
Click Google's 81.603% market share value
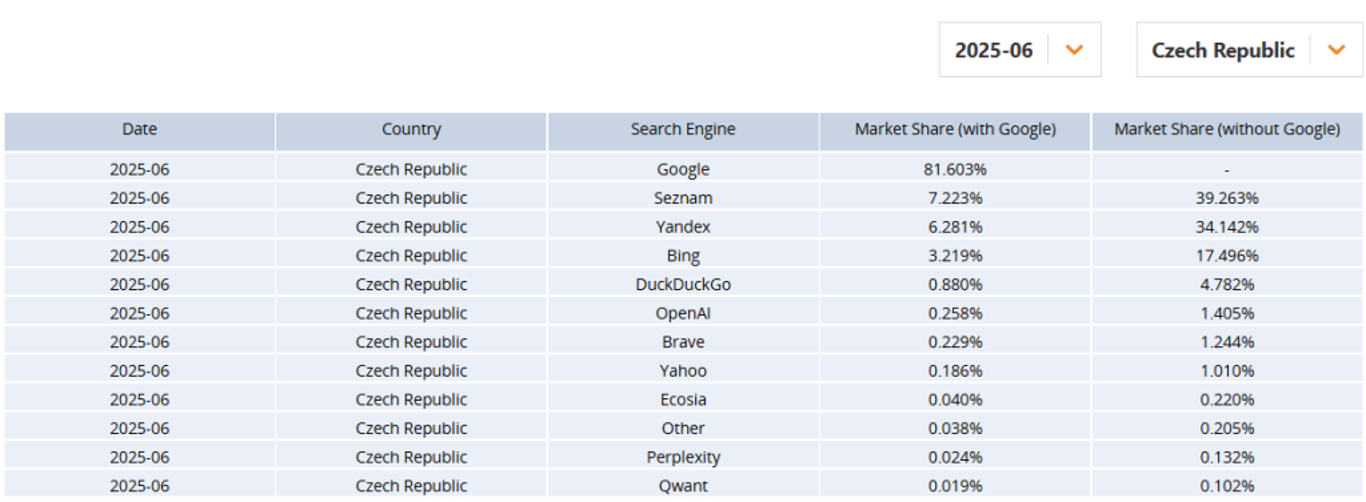[955, 169]
